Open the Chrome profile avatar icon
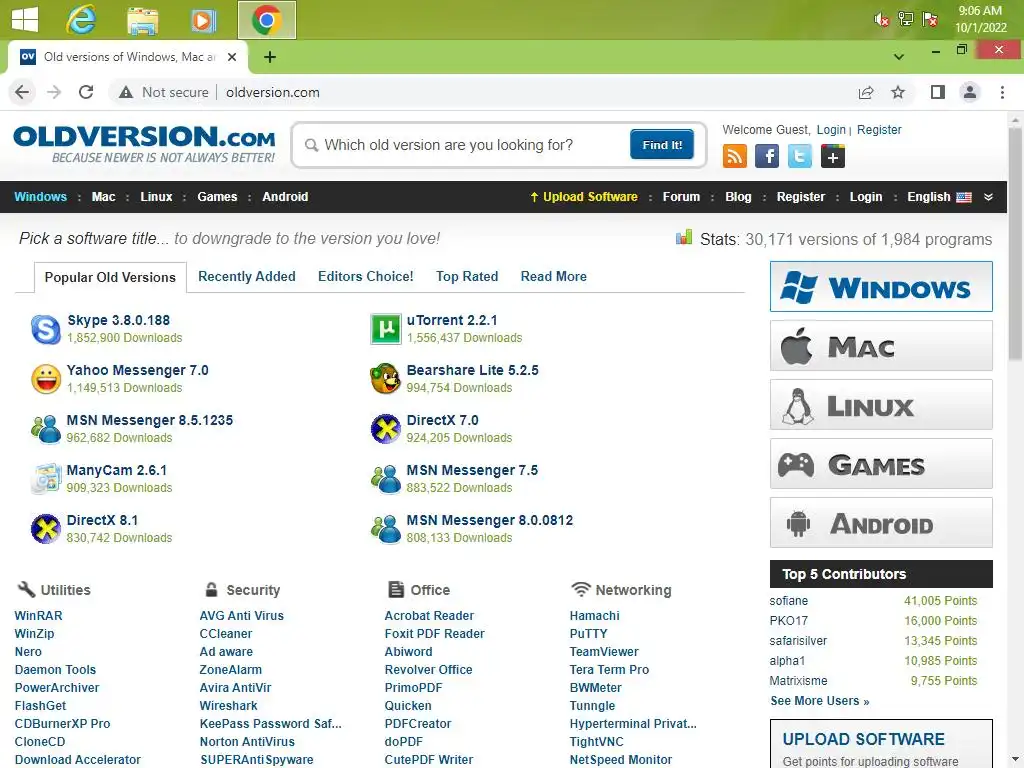This screenshot has height=768, width=1024. click(970, 92)
